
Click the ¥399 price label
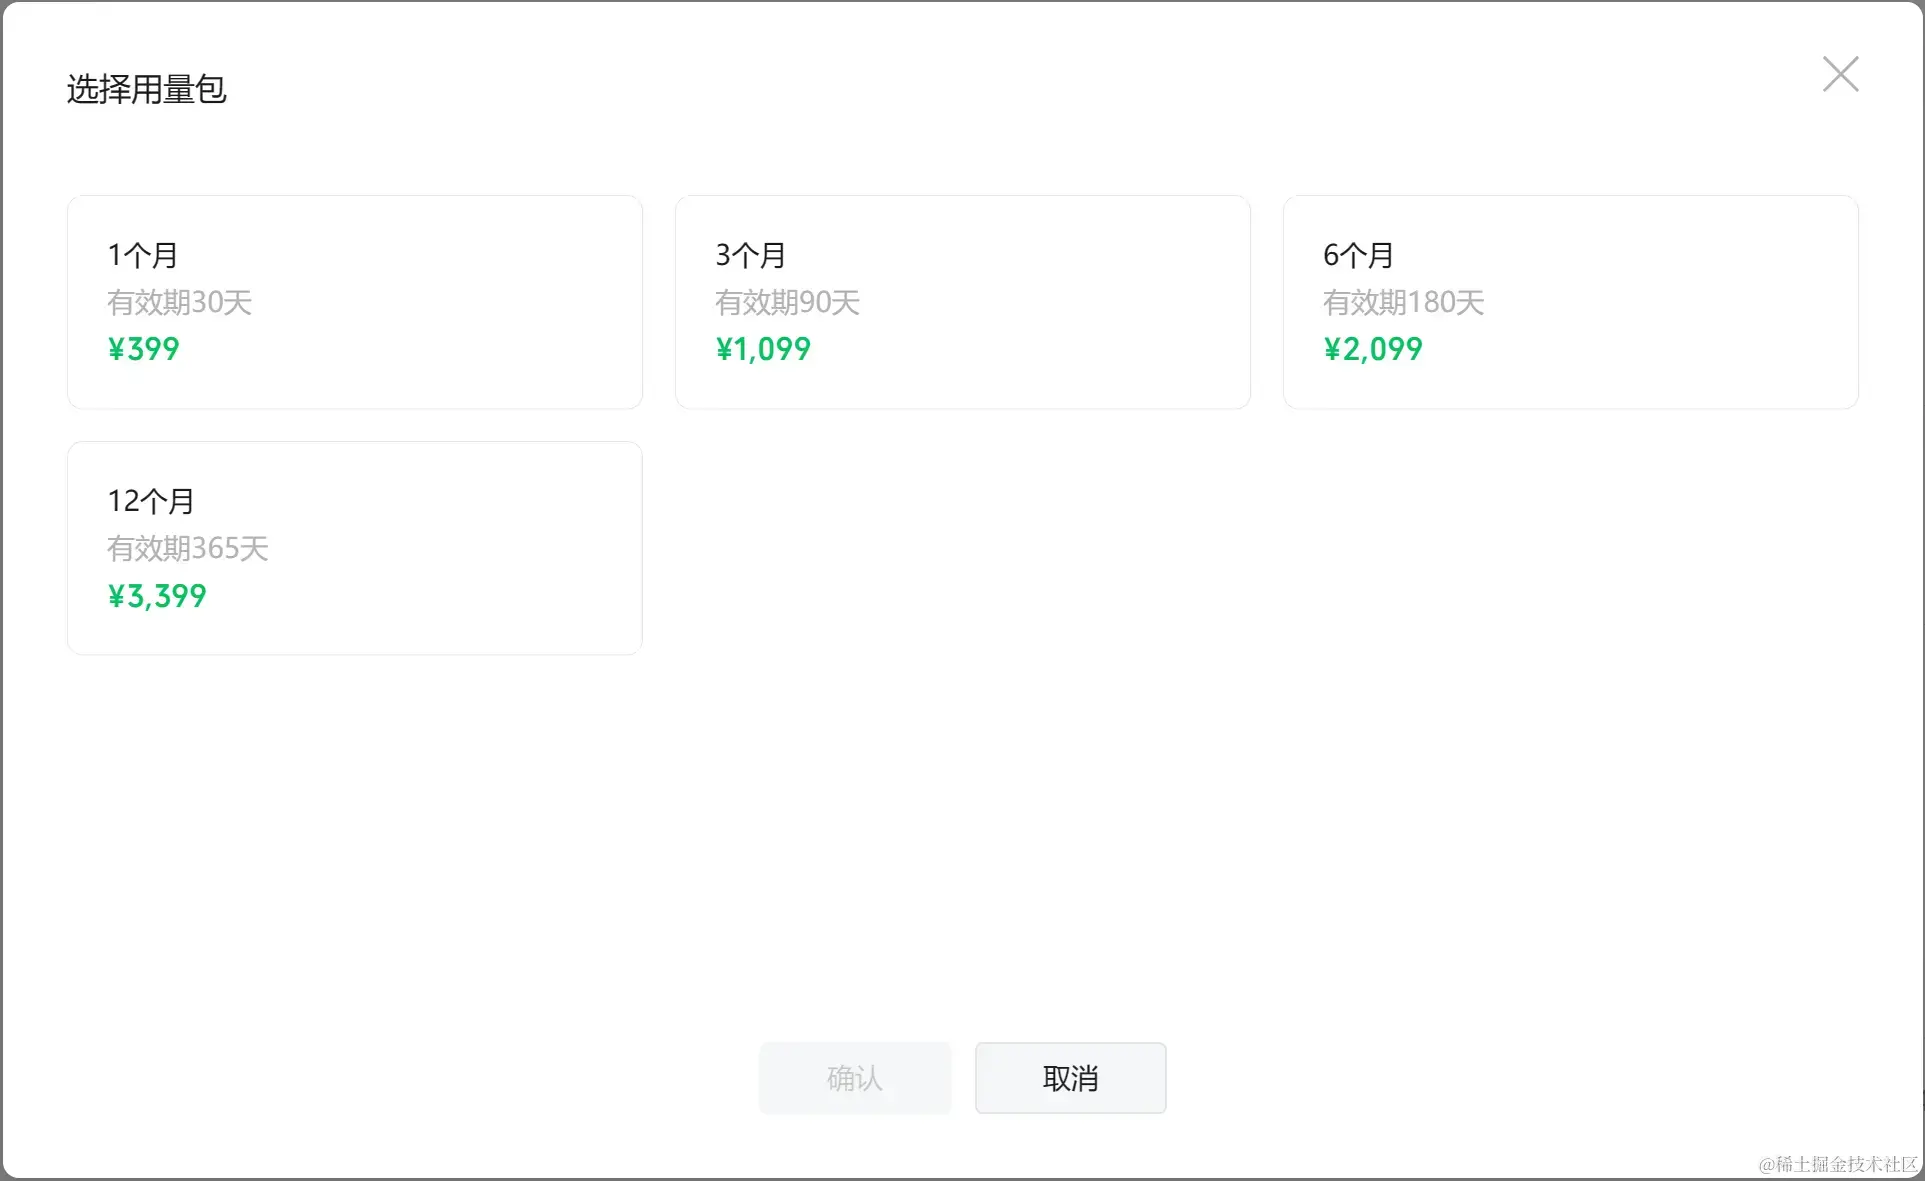(x=143, y=349)
